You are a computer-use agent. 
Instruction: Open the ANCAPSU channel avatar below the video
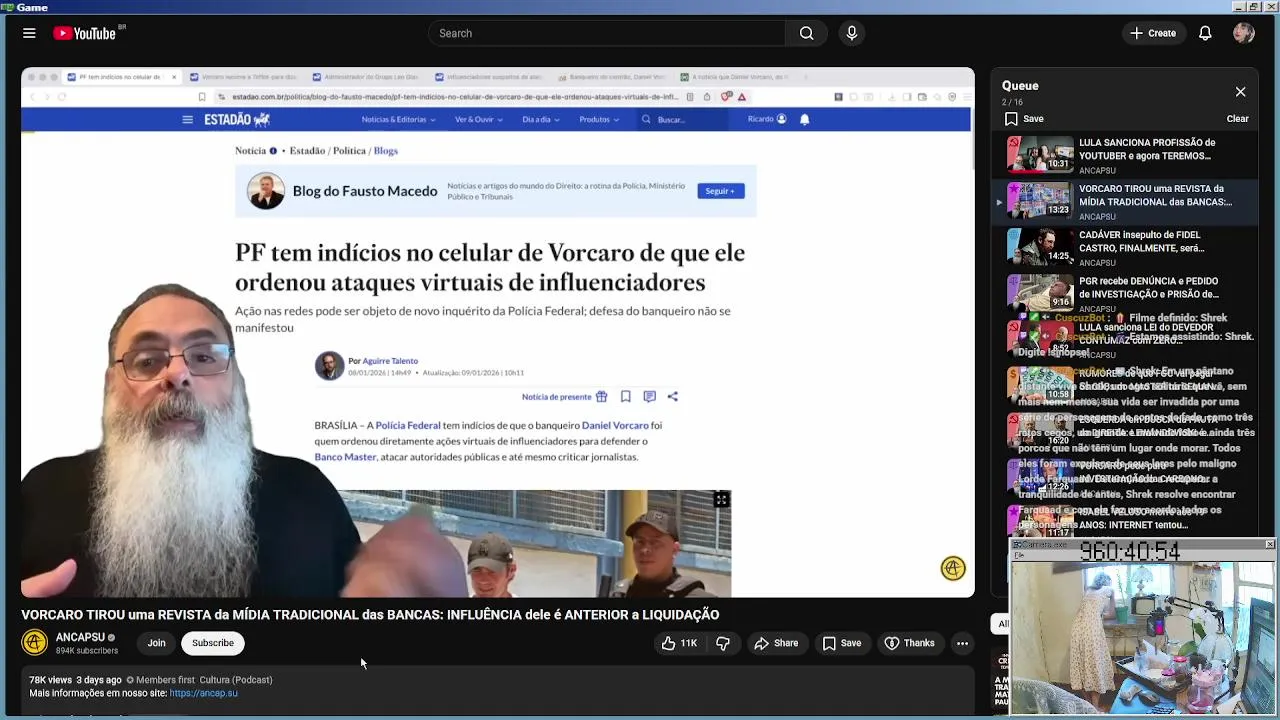(x=35, y=642)
